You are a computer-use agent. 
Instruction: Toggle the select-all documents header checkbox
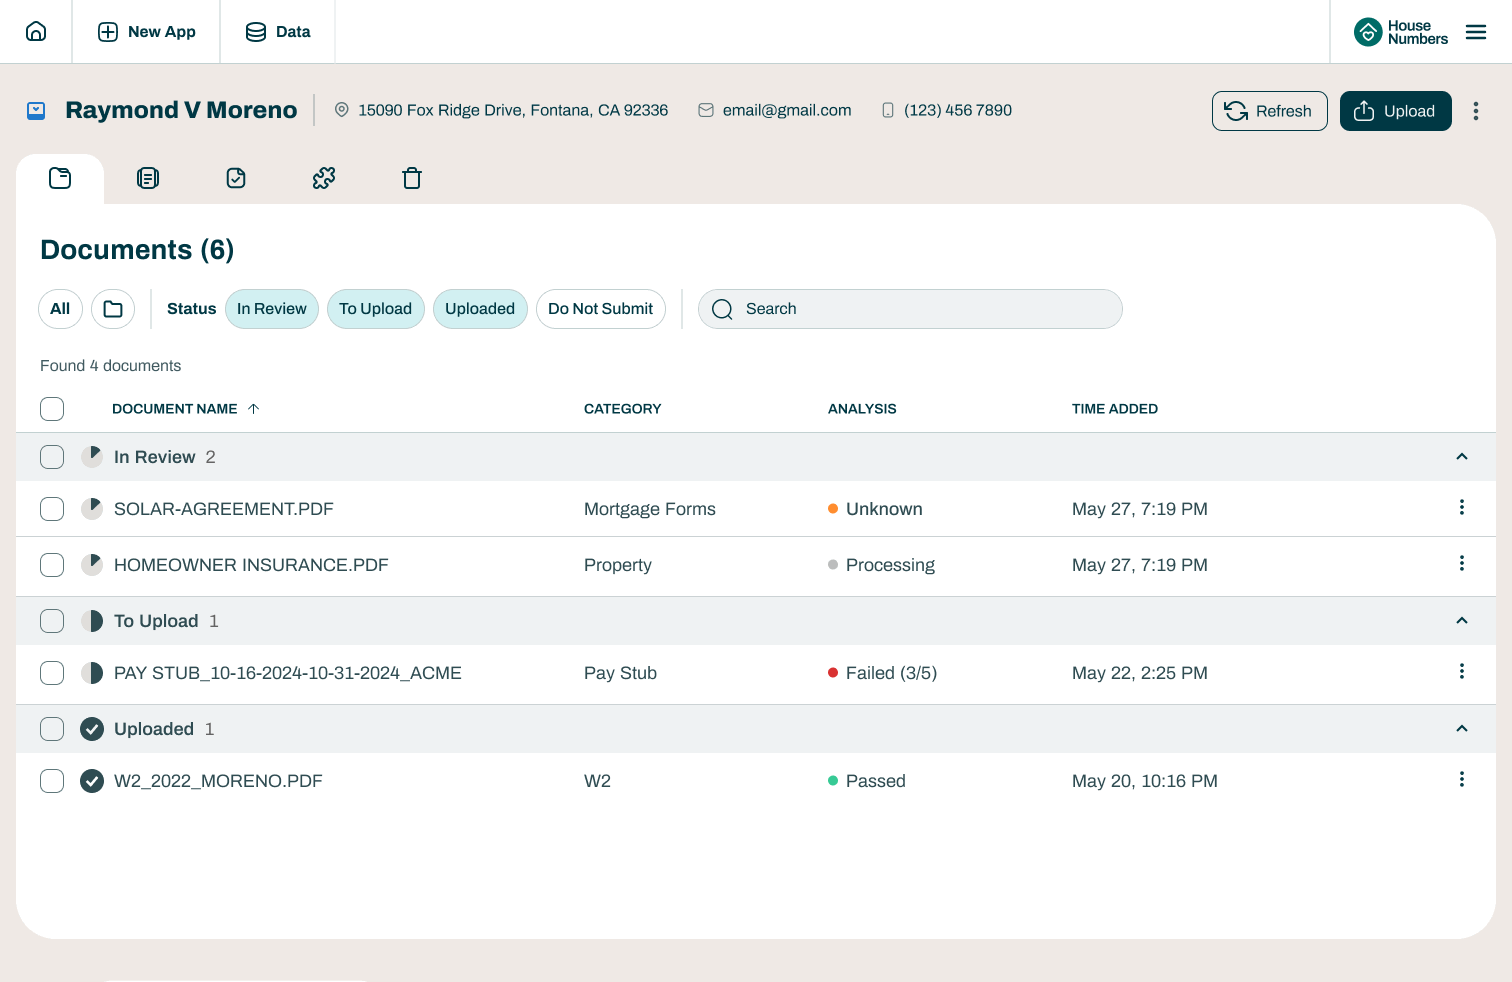pyautogui.click(x=52, y=409)
